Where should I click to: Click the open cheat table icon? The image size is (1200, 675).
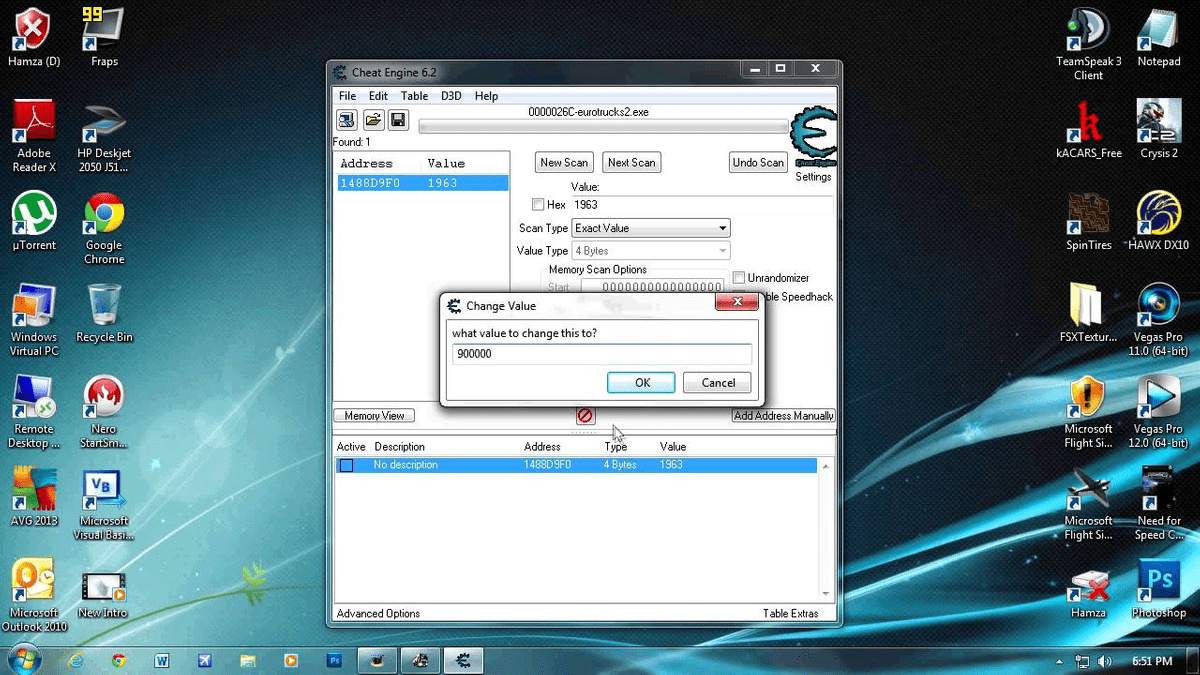(x=372, y=119)
